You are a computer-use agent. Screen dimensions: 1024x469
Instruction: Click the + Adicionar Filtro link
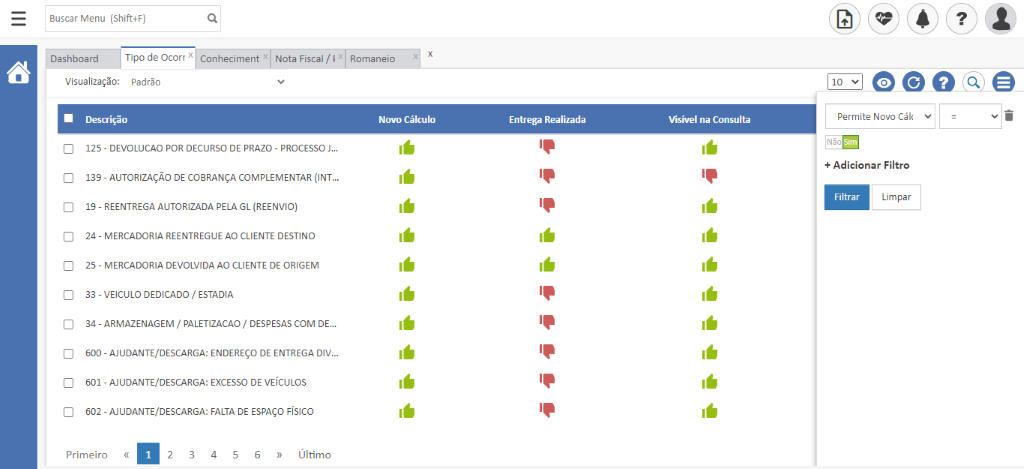pos(866,165)
